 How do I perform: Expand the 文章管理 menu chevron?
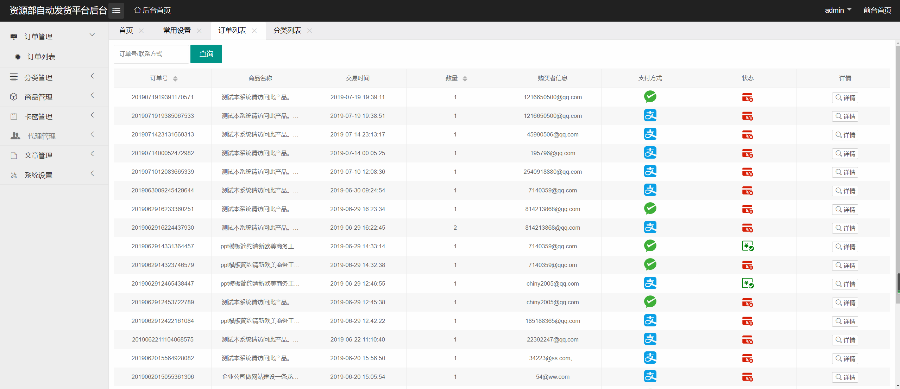[x=92, y=155]
